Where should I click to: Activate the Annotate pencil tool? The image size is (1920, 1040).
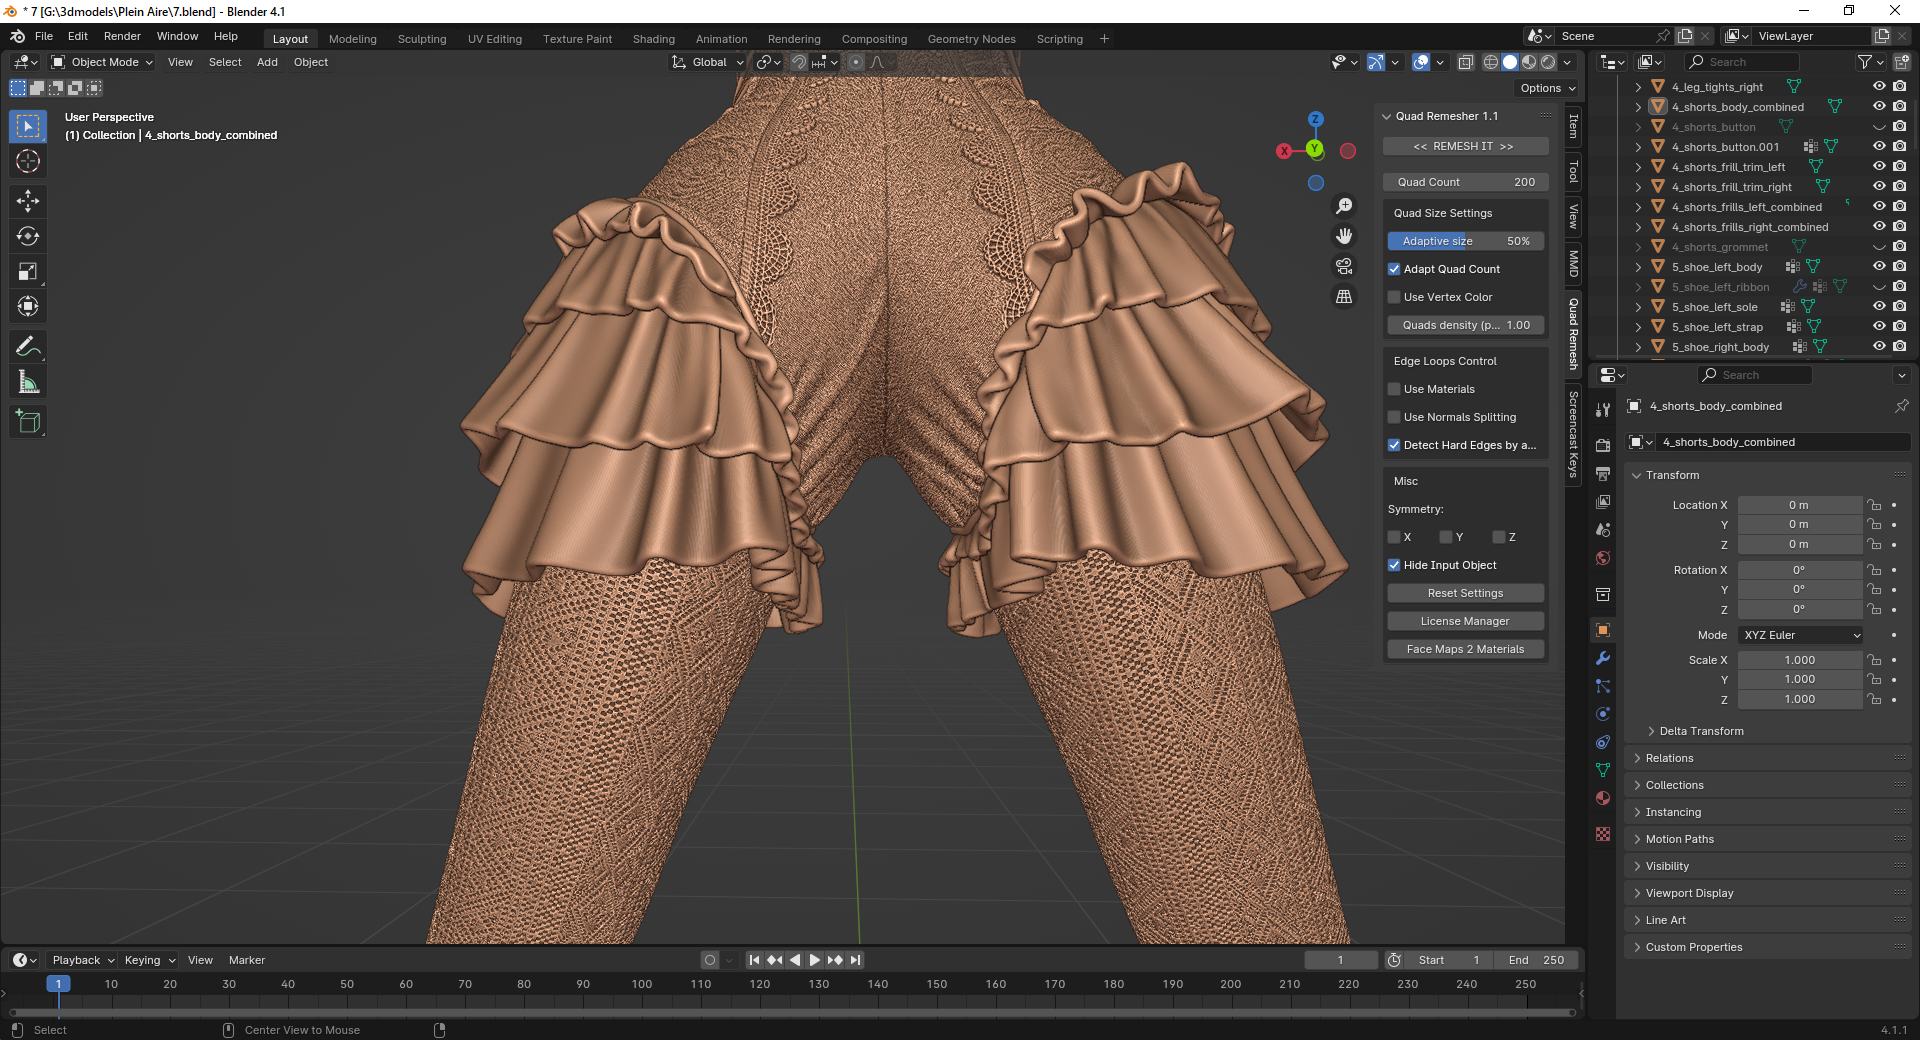coord(28,347)
